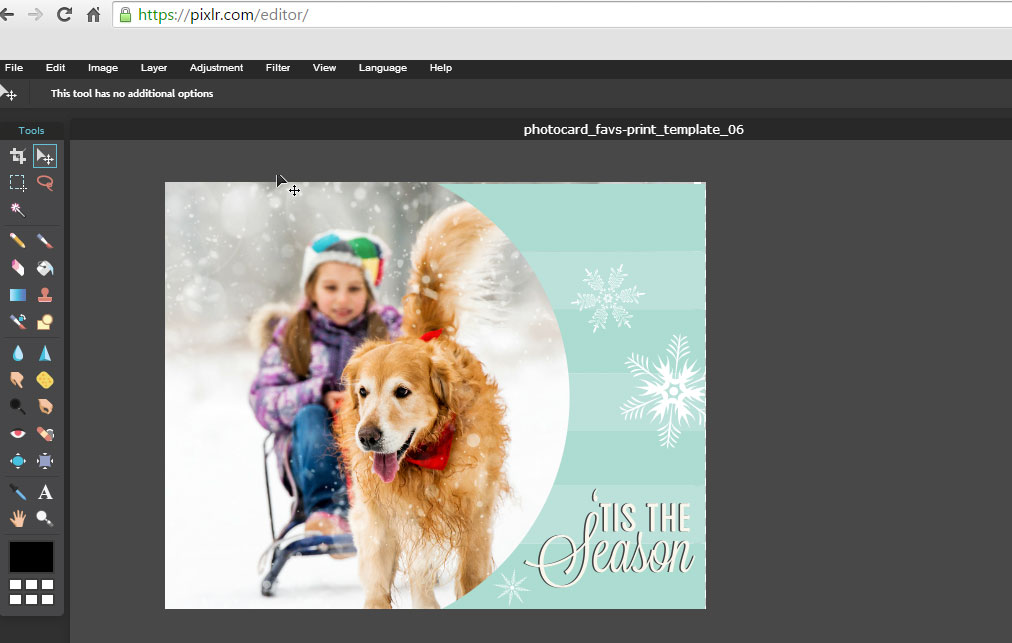Image resolution: width=1012 pixels, height=643 pixels.
Task: Activate the Hand pan tool
Action: (x=18, y=518)
